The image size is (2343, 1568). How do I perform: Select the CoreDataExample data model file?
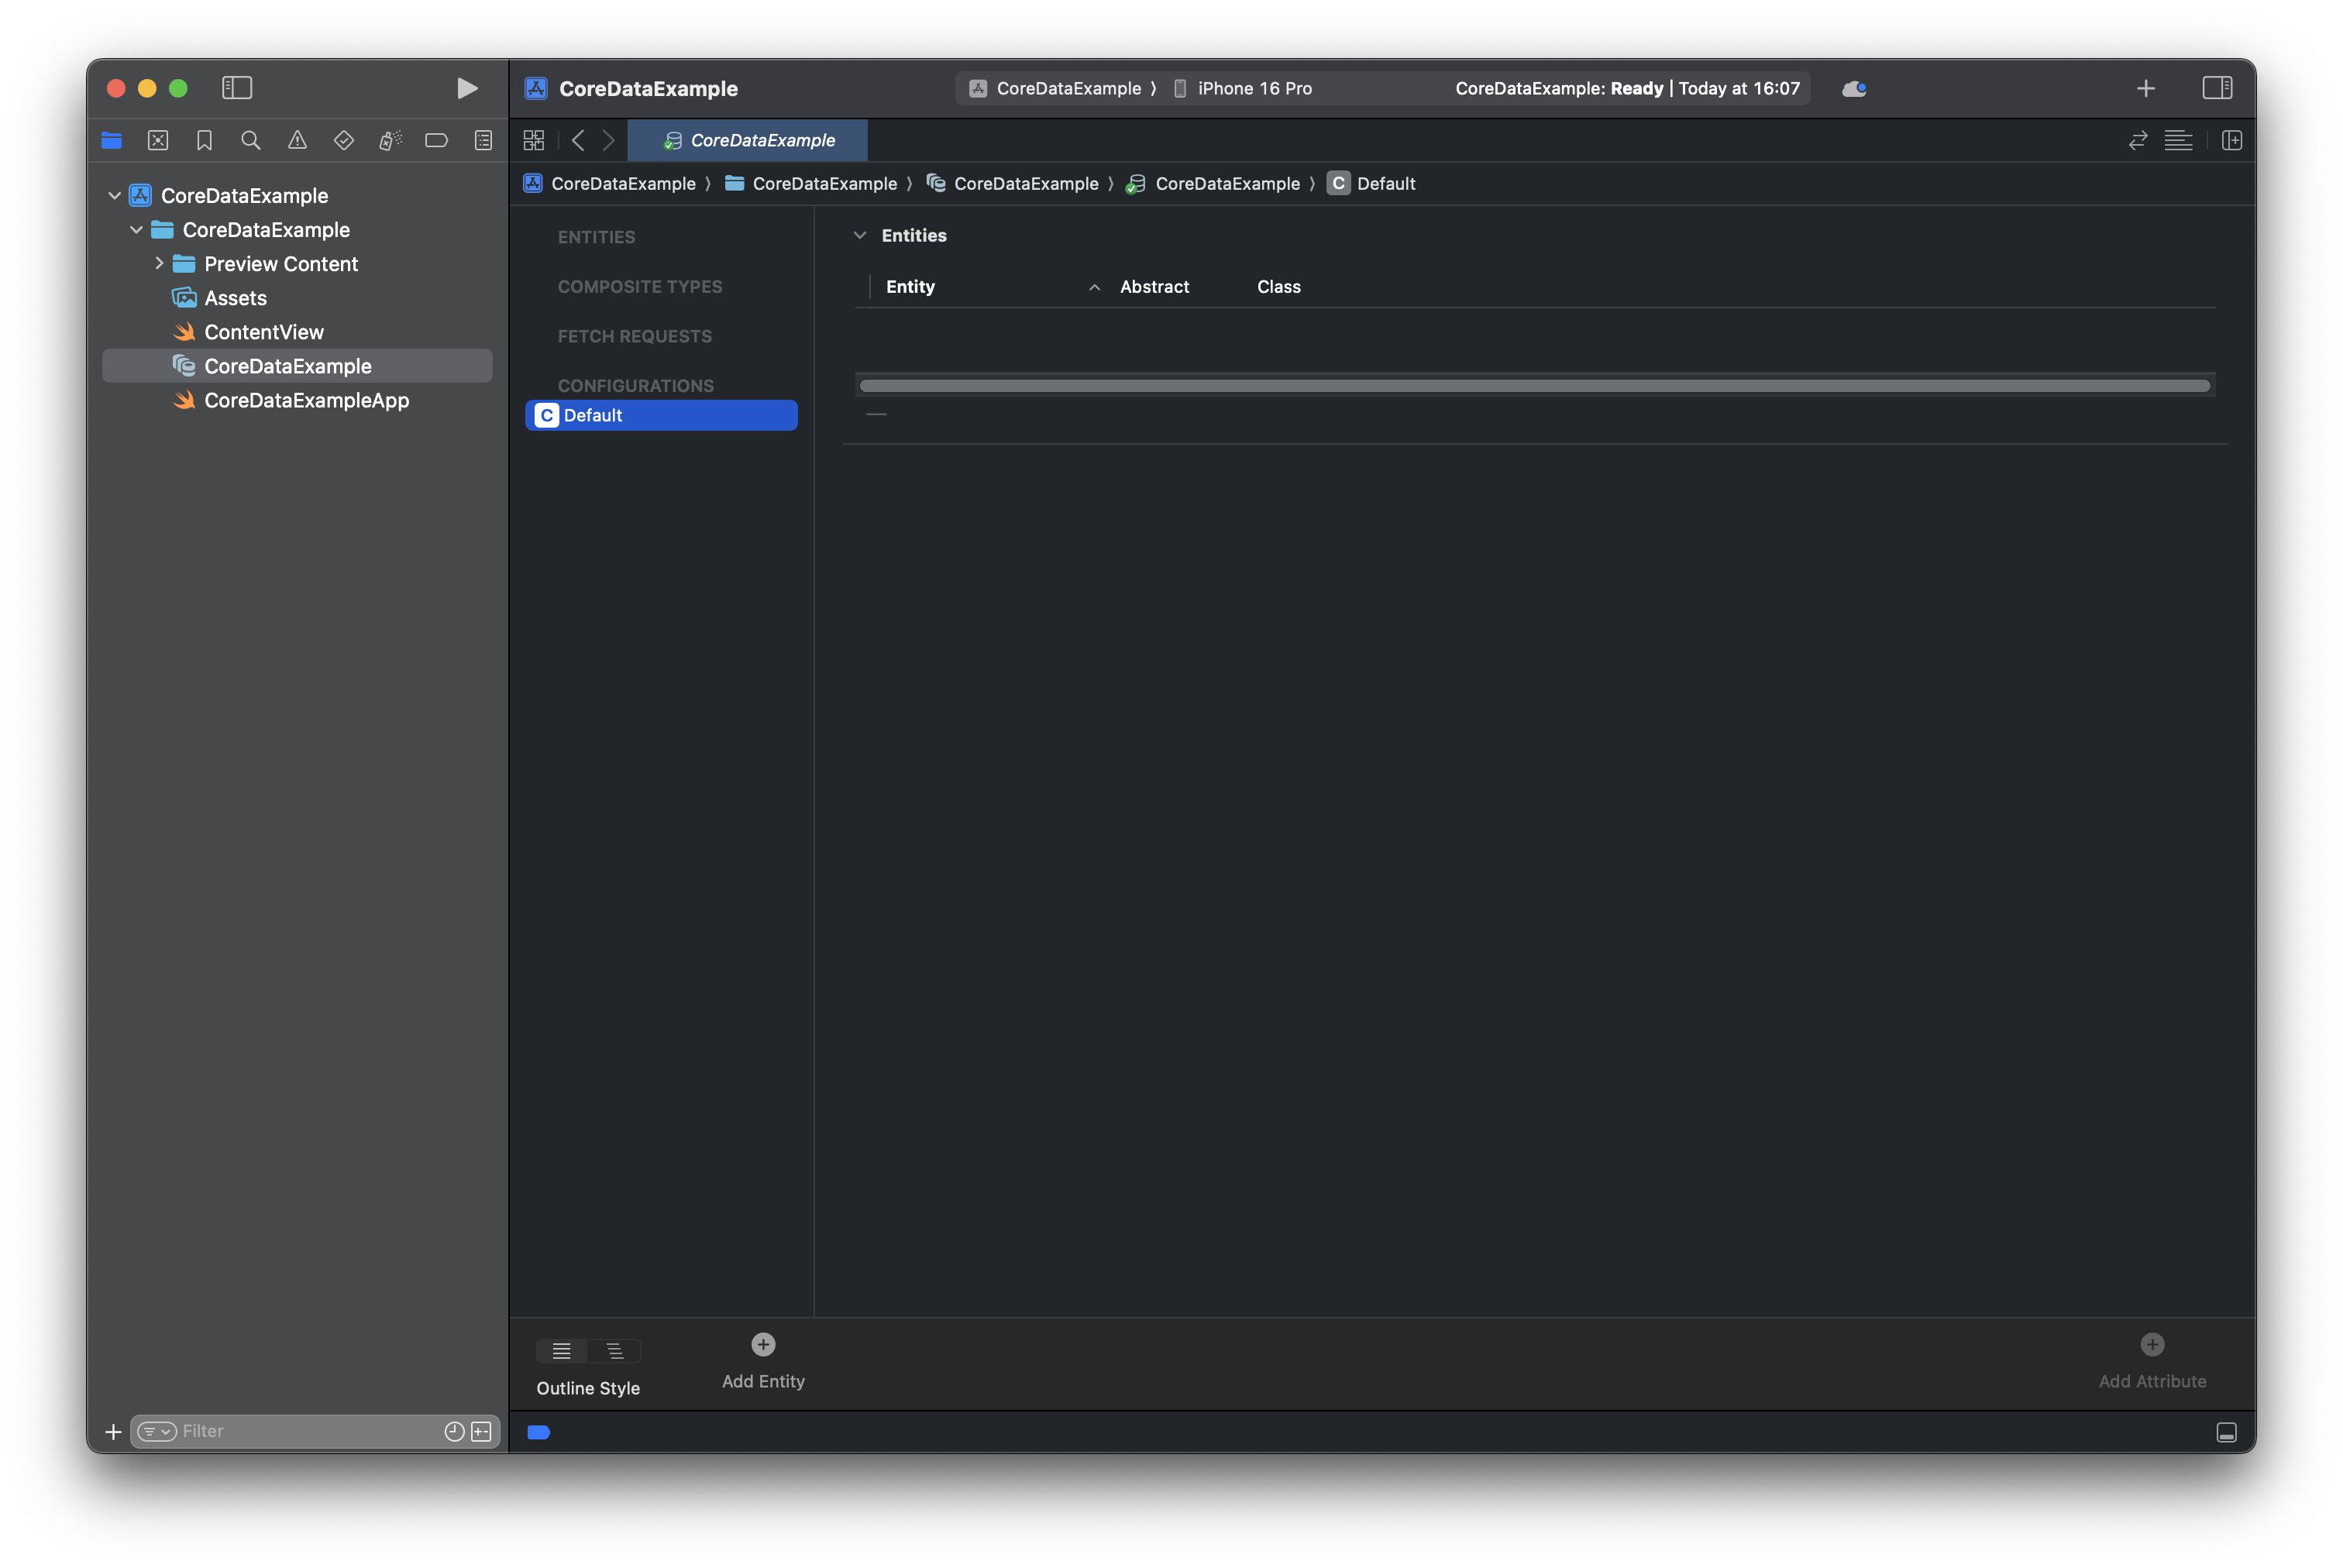point(297,366)
